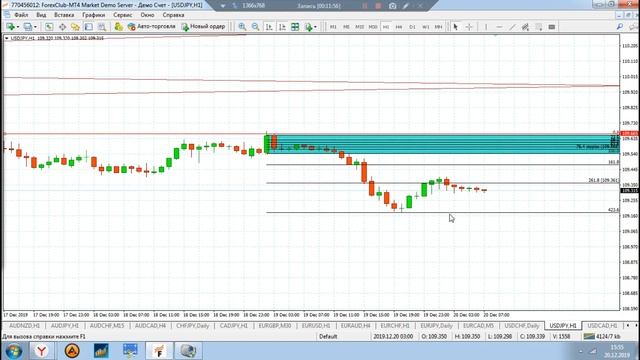Toggle the Data Window crosshair-circle icon

pos(62,27)
